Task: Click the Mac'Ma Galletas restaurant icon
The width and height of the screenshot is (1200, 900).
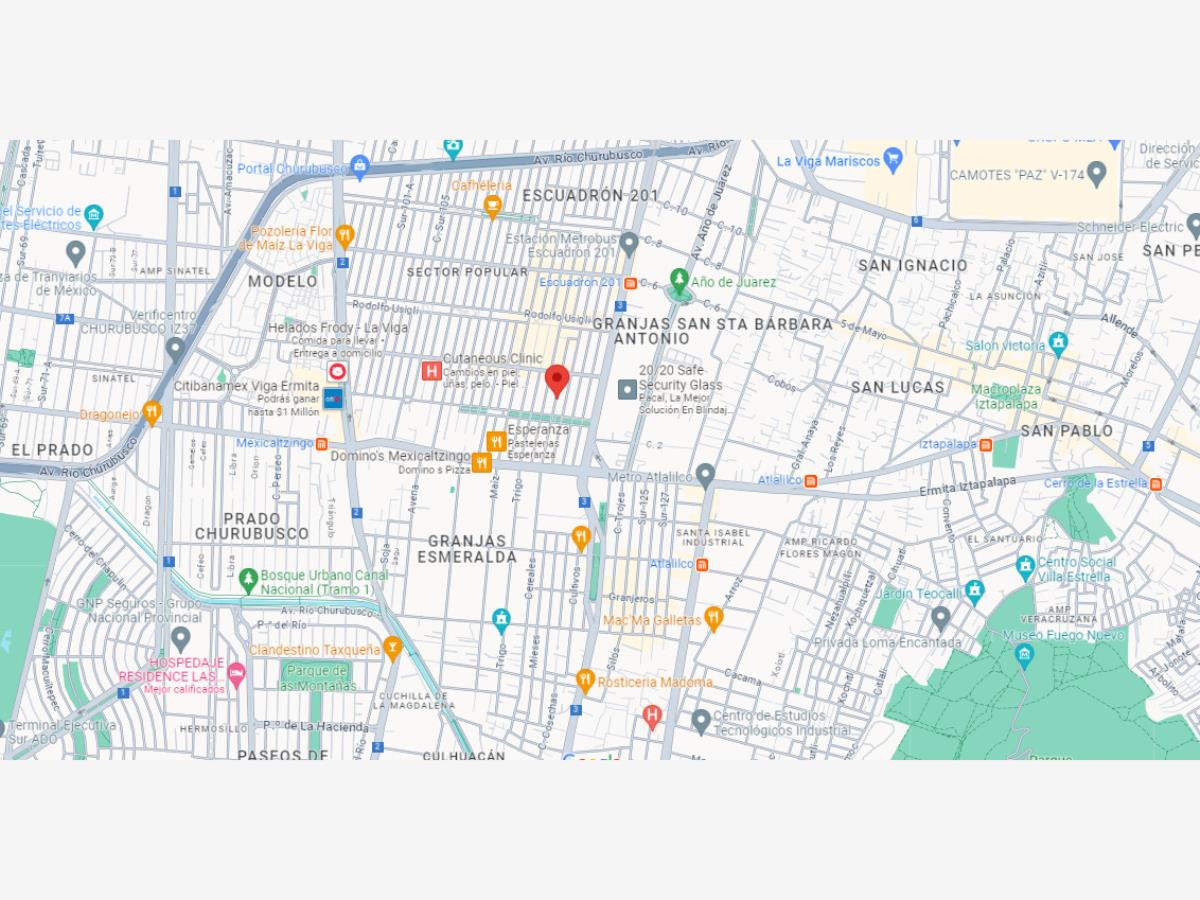Action: point(712,619)
